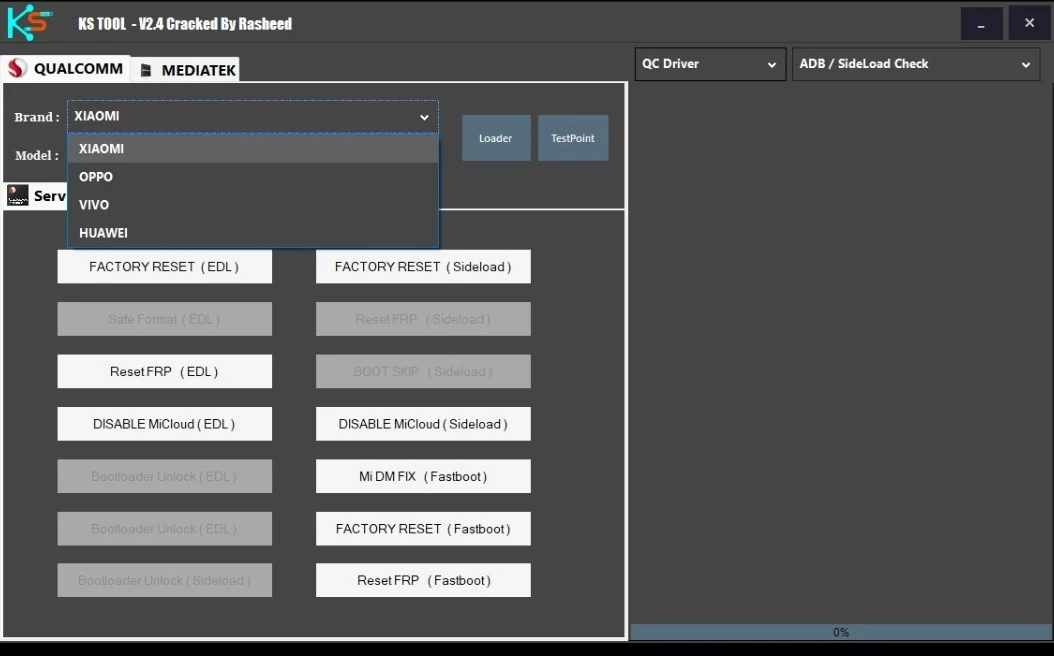This screenshot has height=656, width=1054.
Task: Click the Loader button
Action: [495, 138]
